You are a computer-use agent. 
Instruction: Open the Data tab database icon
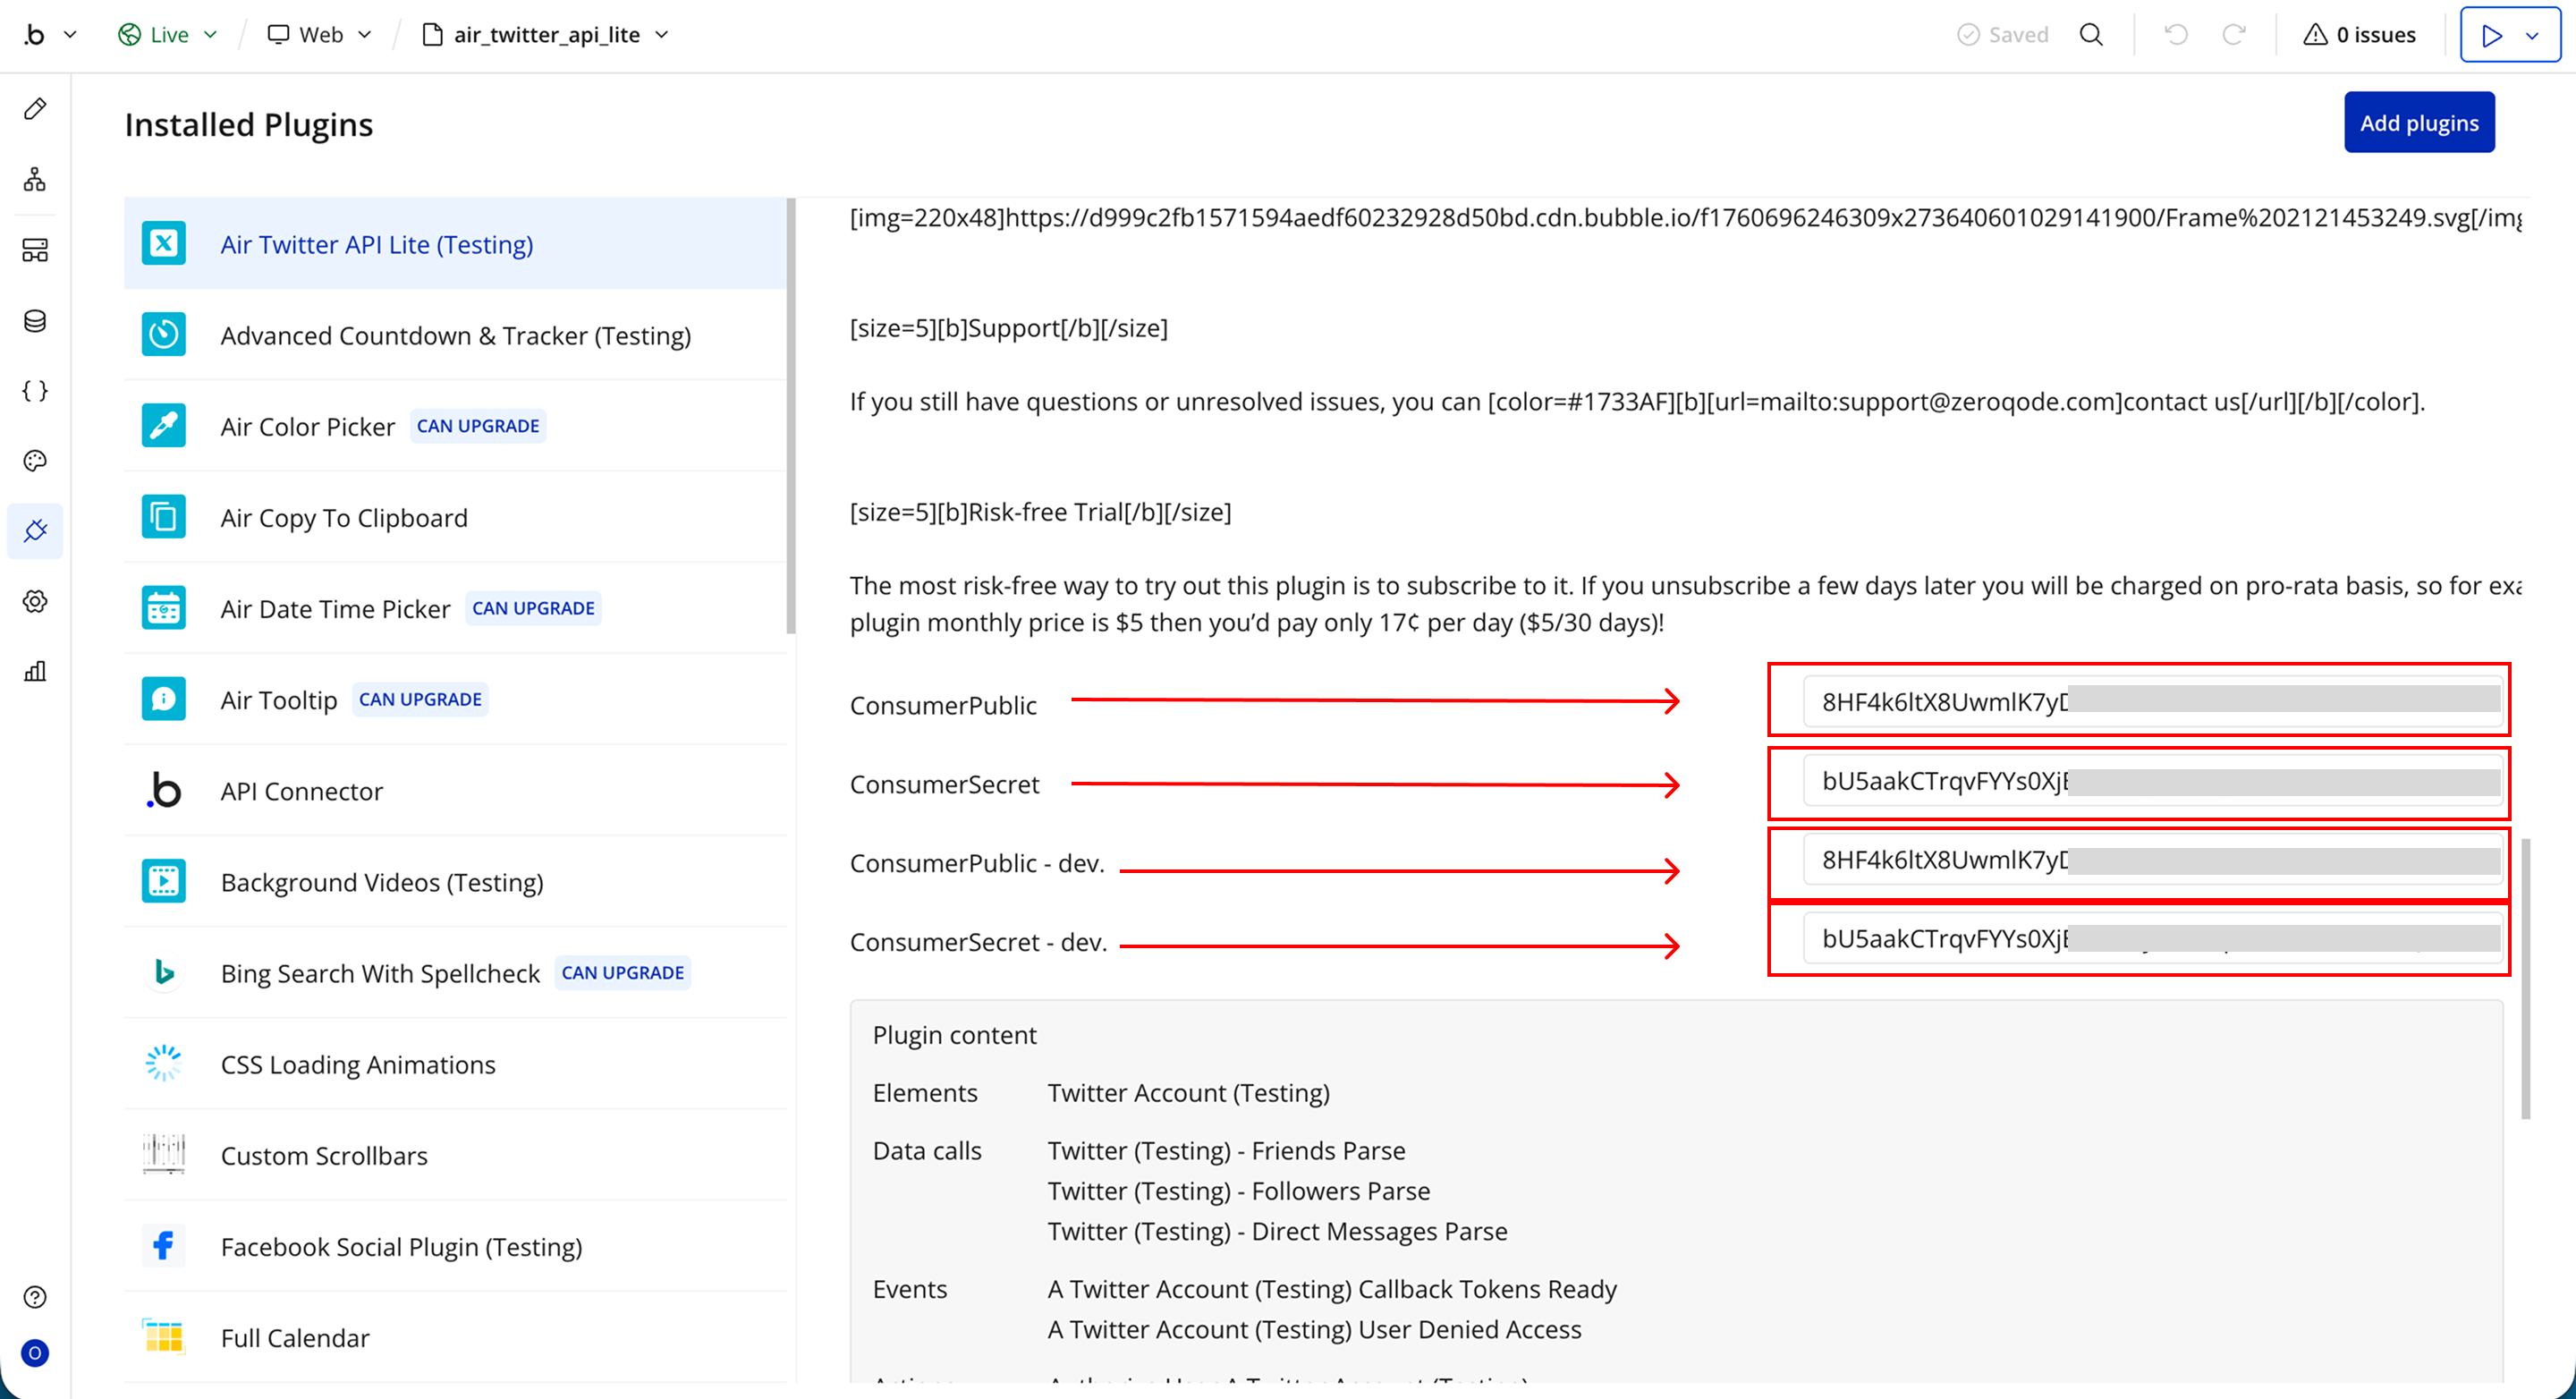pyautogui.click(x=35, y=320)
